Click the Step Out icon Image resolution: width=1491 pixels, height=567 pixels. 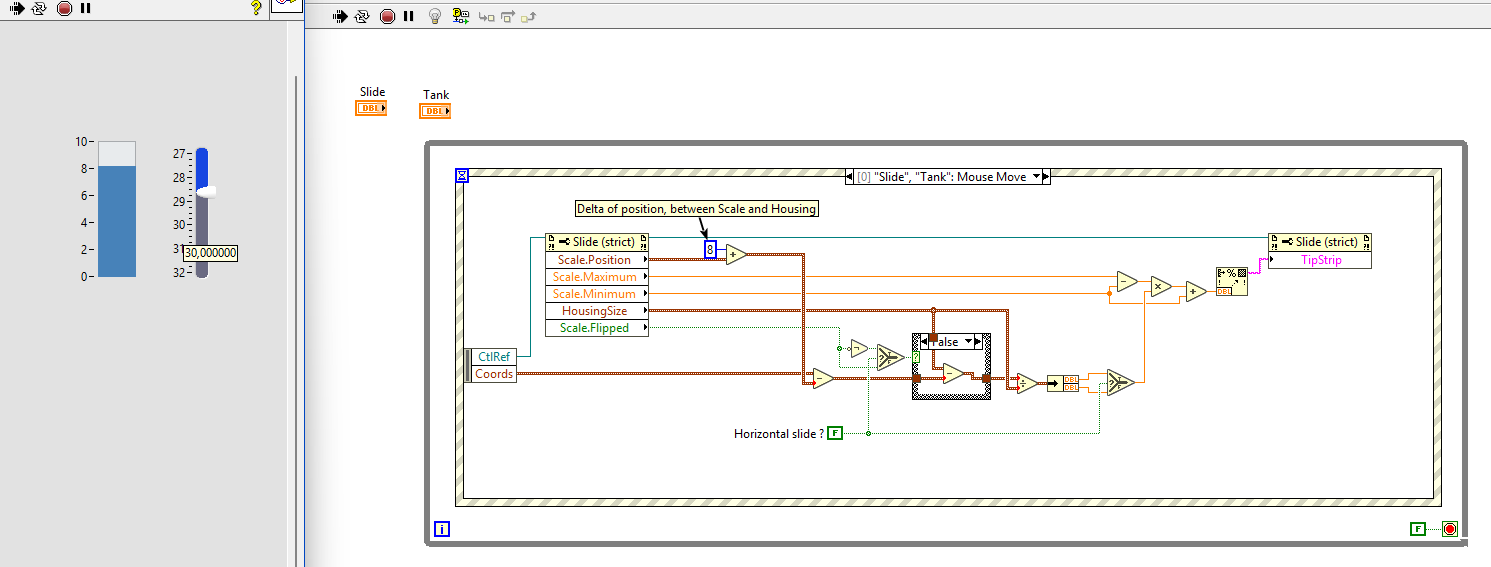[530, 16]
